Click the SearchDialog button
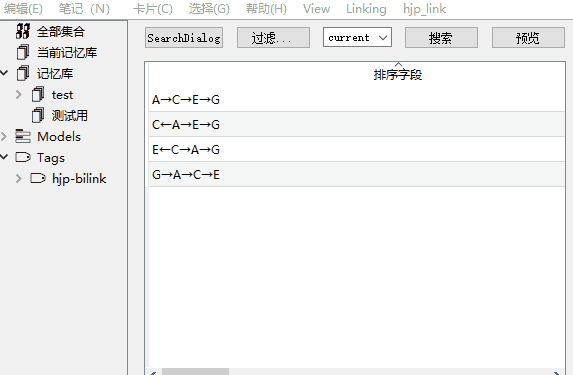Viewport: 573px width, 375px height. 184,37
